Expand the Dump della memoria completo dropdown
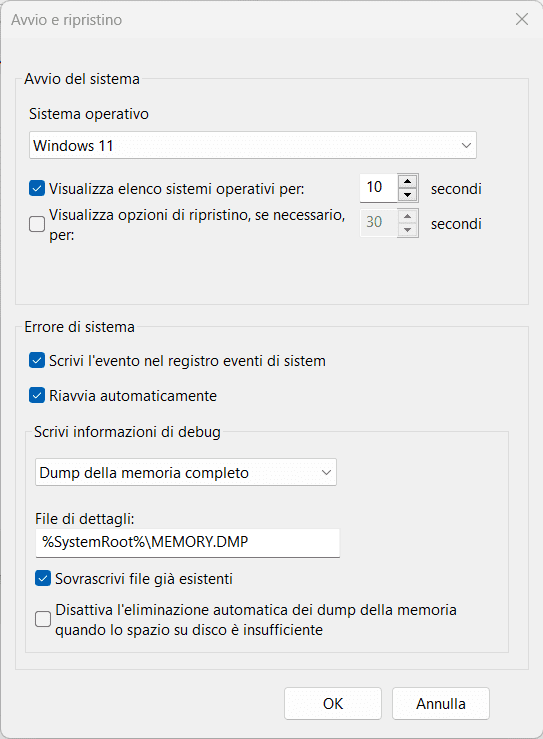Screen dimensions: 543x739 pyautogui.click(x=186, y=472)
